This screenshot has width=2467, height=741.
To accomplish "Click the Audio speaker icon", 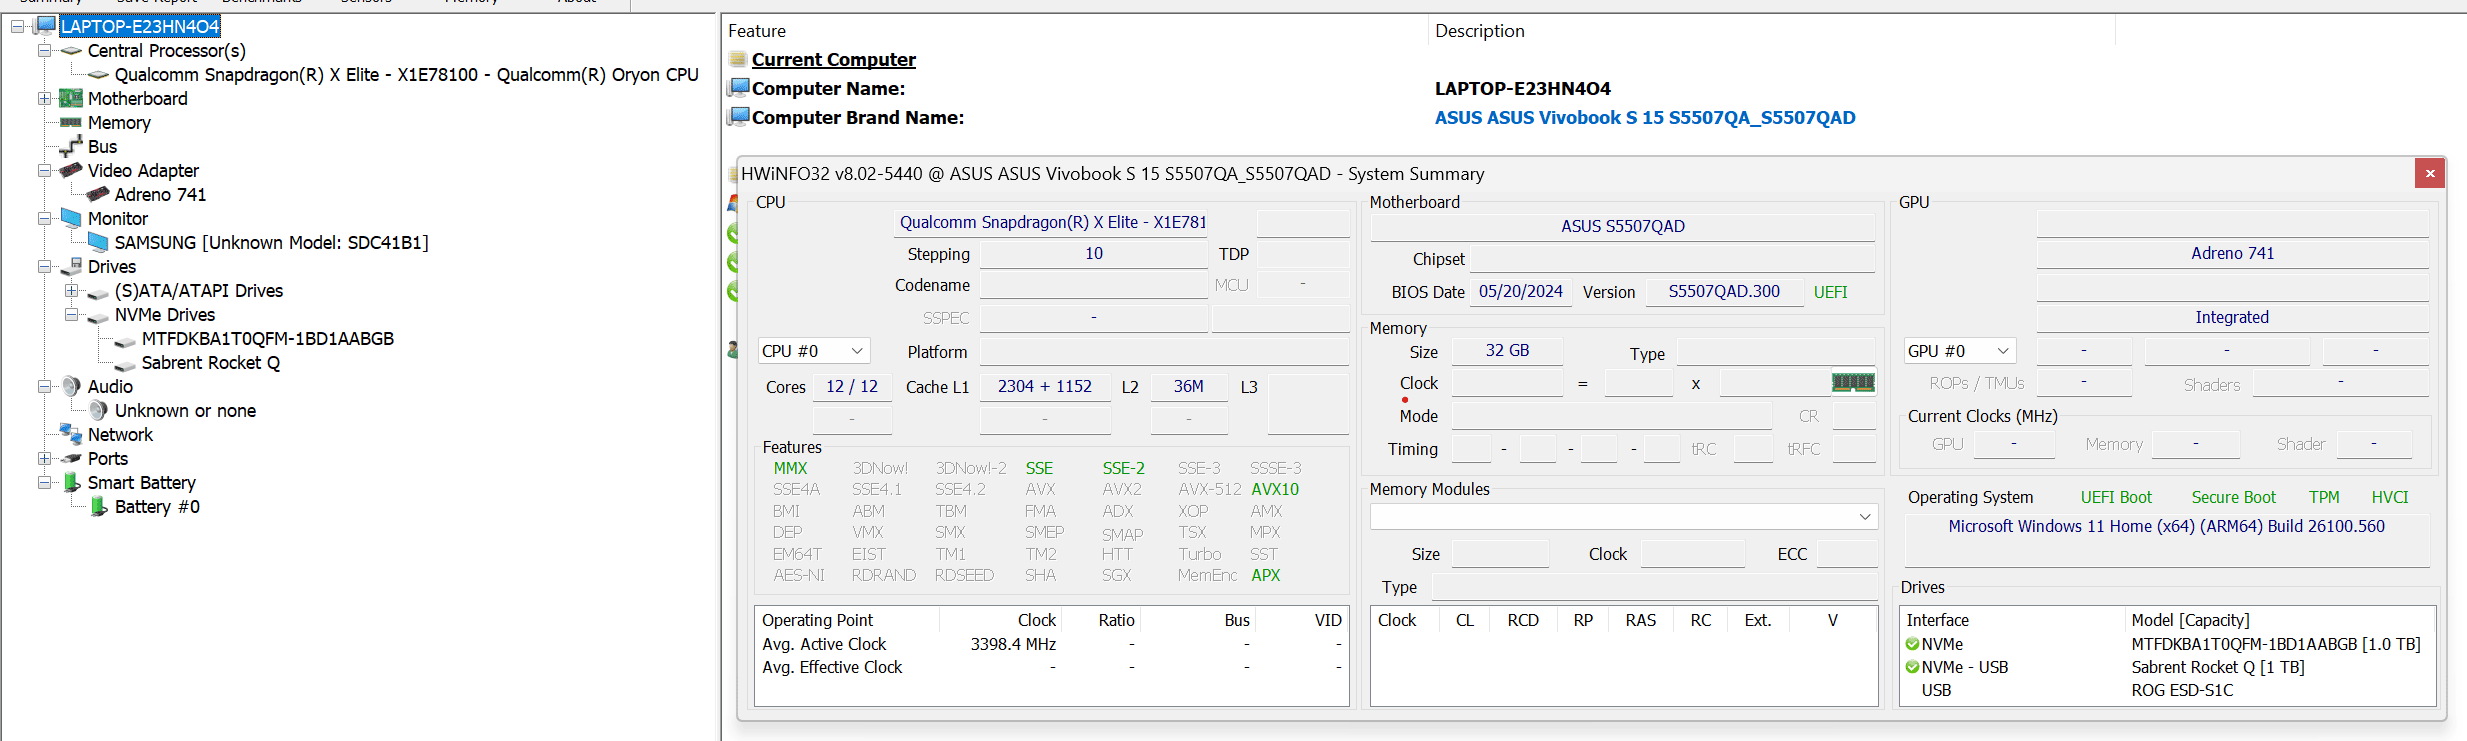I will 71,386.
